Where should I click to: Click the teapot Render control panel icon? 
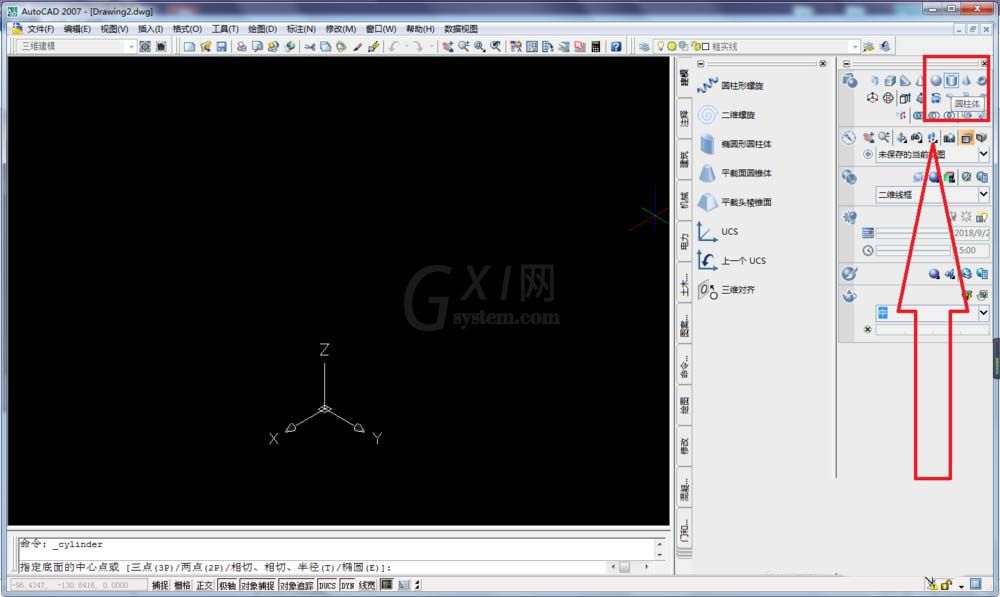click(849, 296)
